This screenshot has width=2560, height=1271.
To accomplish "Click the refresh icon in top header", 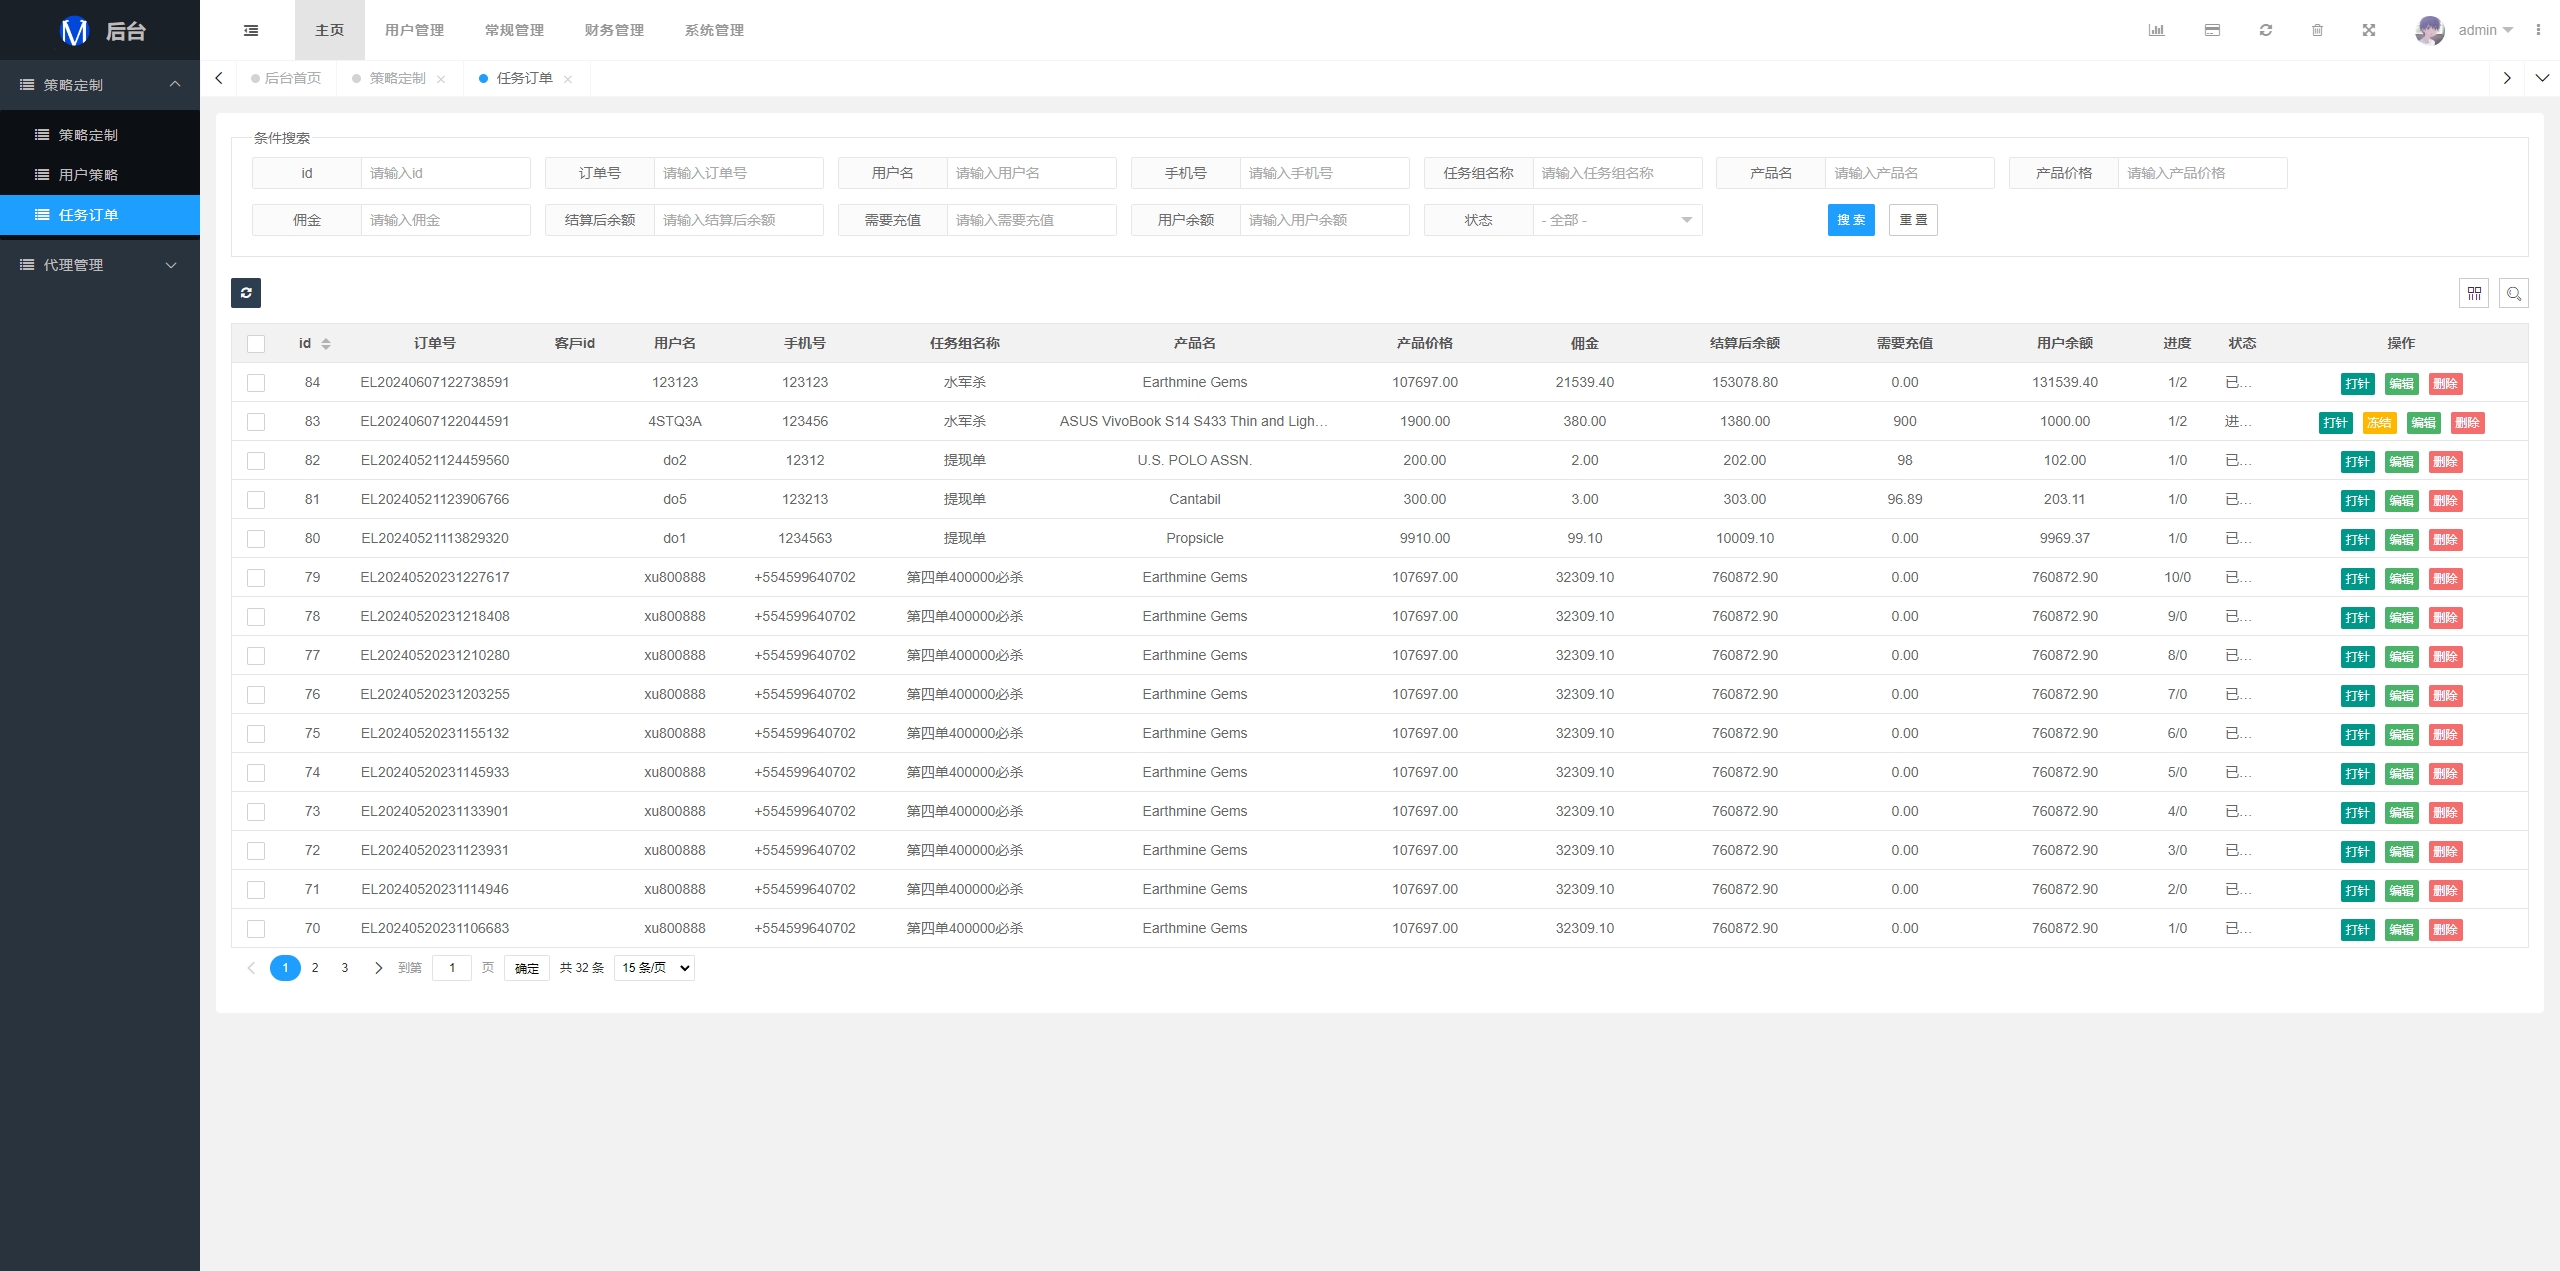I will point(2266,30).
